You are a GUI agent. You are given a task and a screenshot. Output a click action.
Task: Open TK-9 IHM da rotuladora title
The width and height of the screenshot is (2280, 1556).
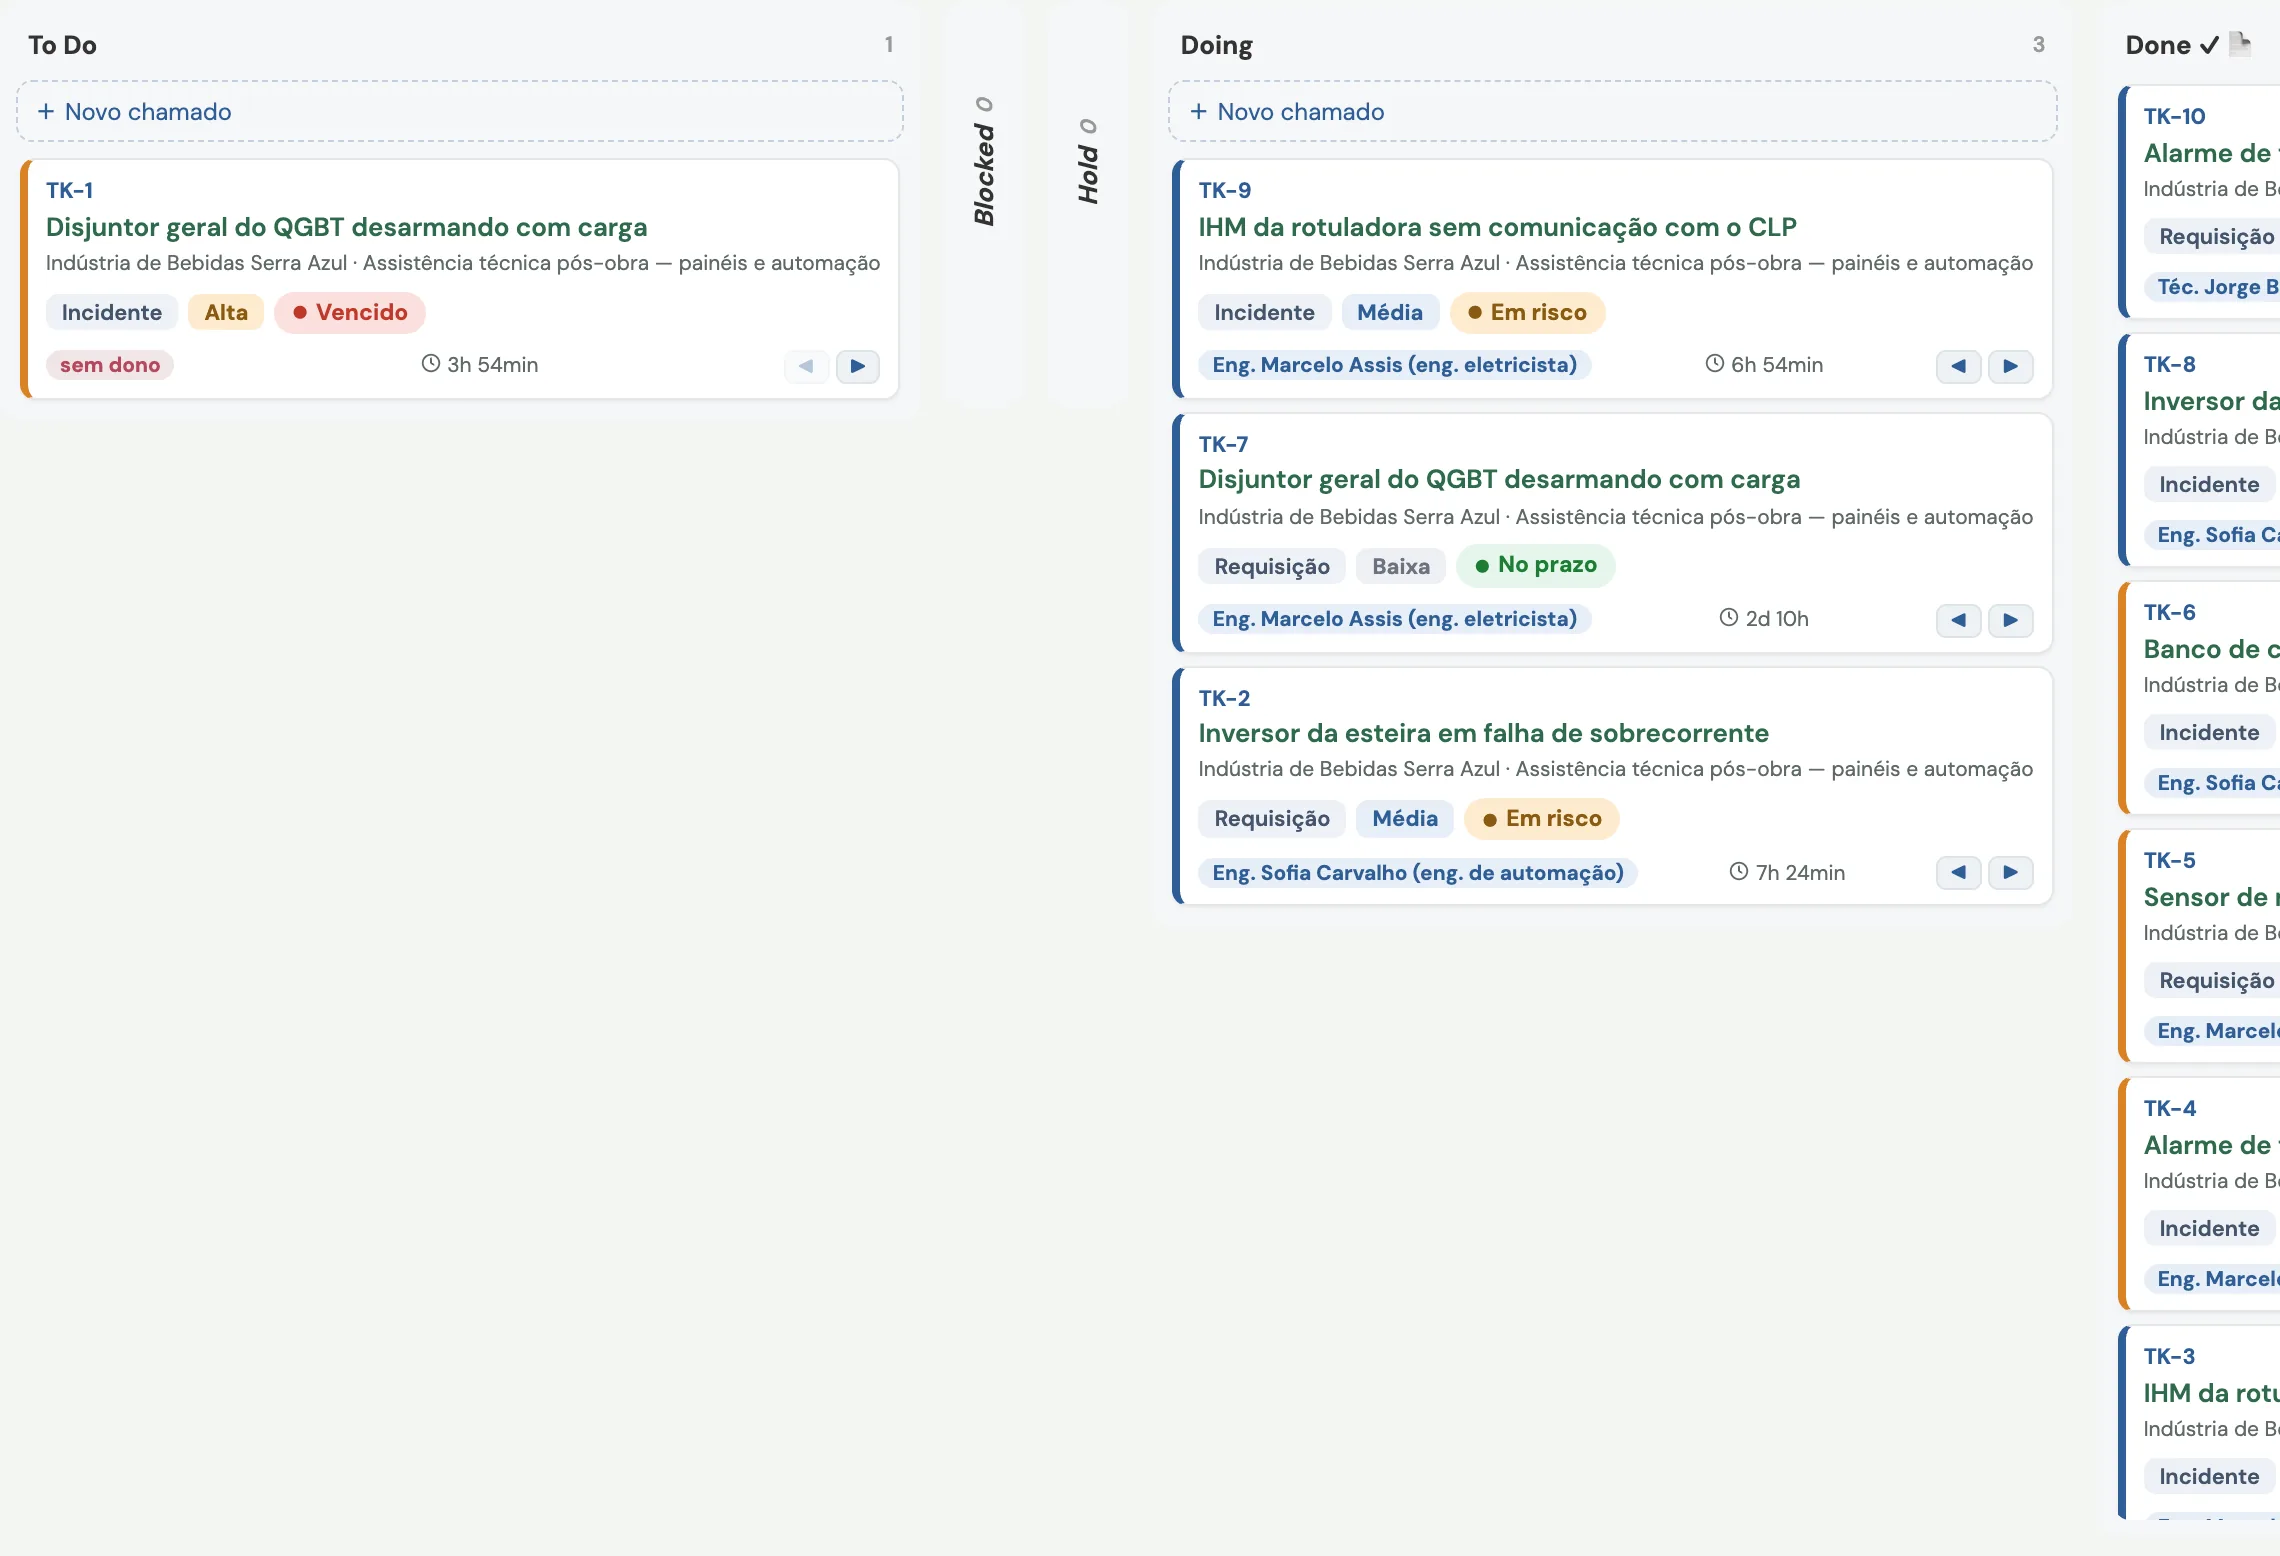1498,227
